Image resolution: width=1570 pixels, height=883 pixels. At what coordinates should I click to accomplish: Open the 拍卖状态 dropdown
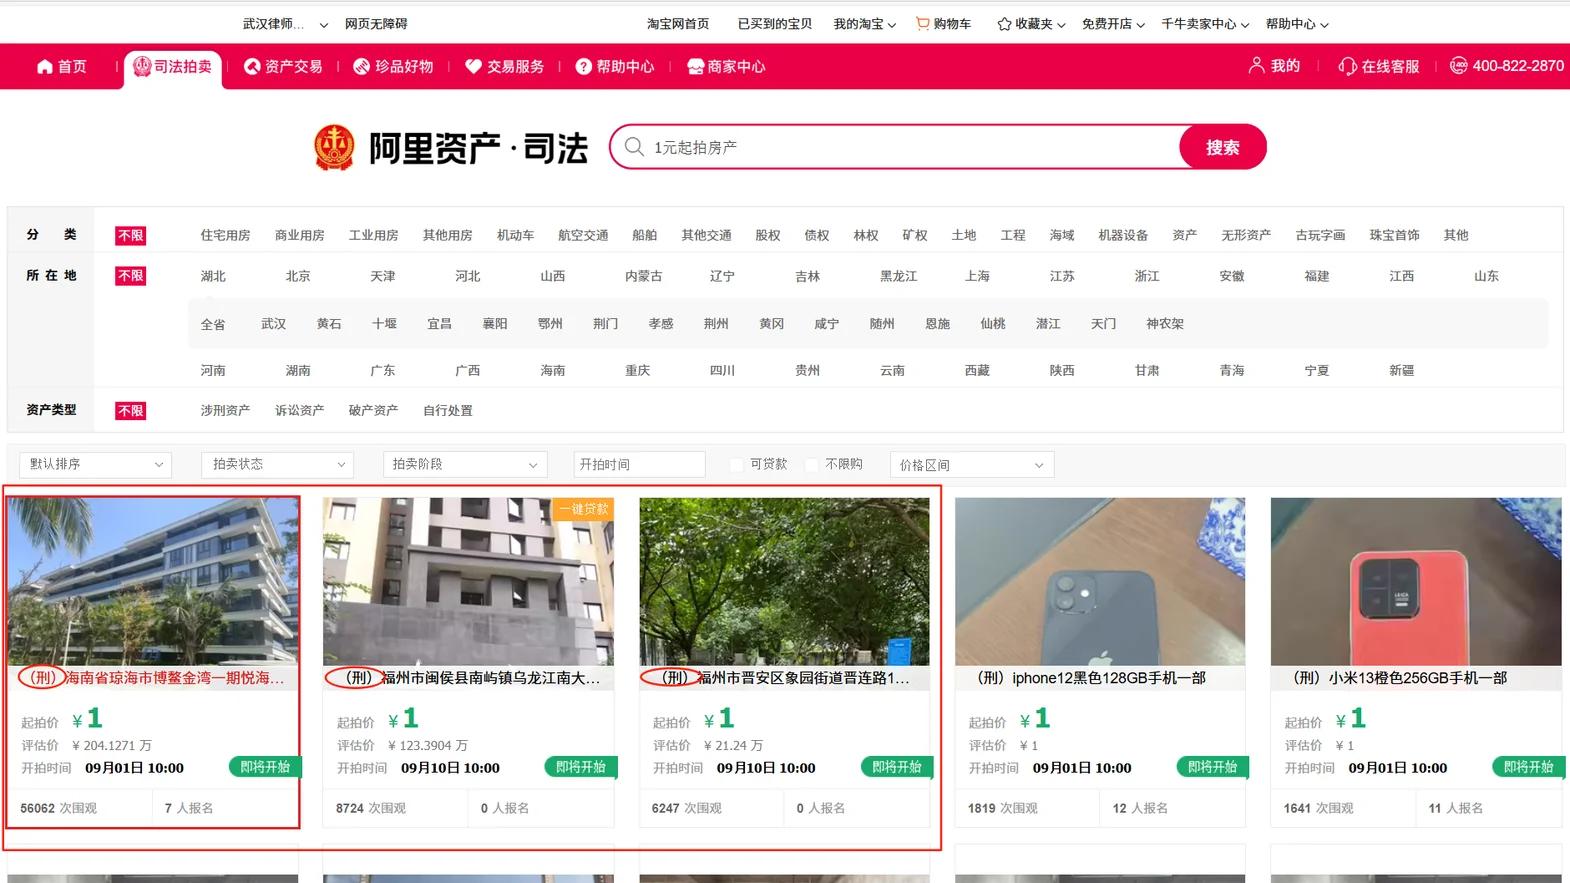pos(278,465)
